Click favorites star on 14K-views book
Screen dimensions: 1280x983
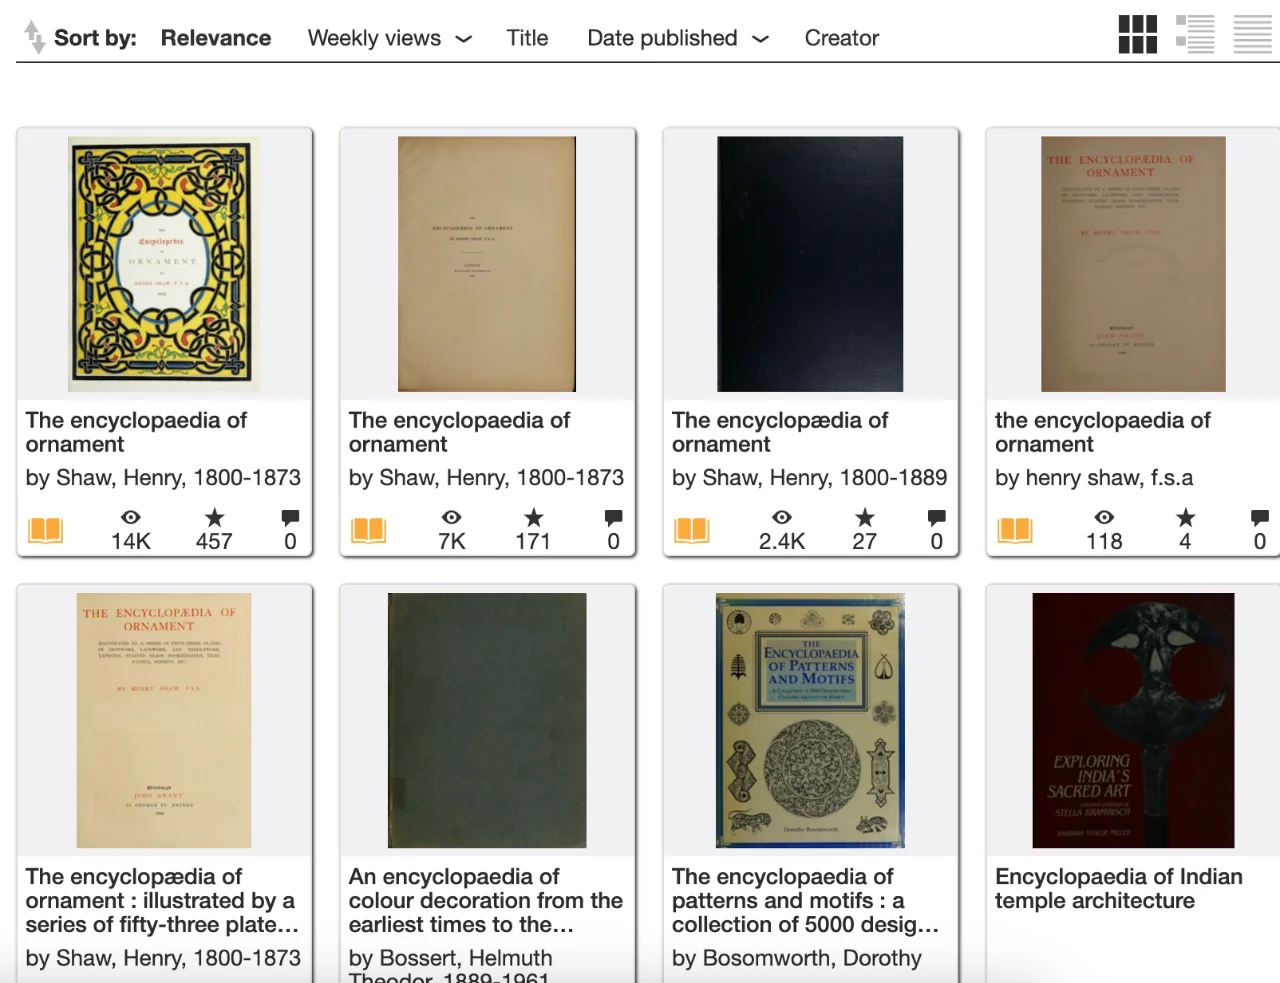pos(214,517)
